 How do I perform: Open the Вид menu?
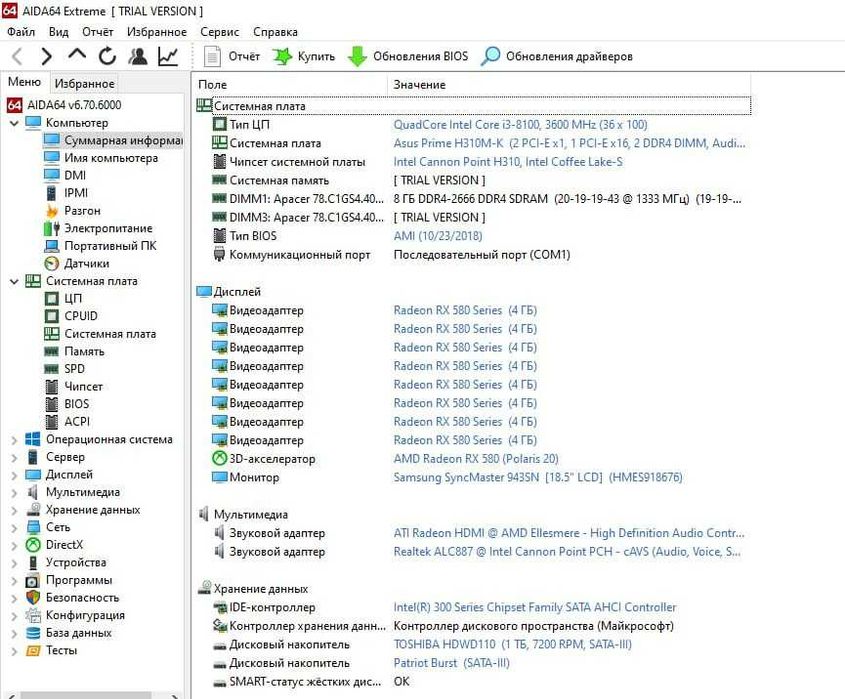point(58,32)
